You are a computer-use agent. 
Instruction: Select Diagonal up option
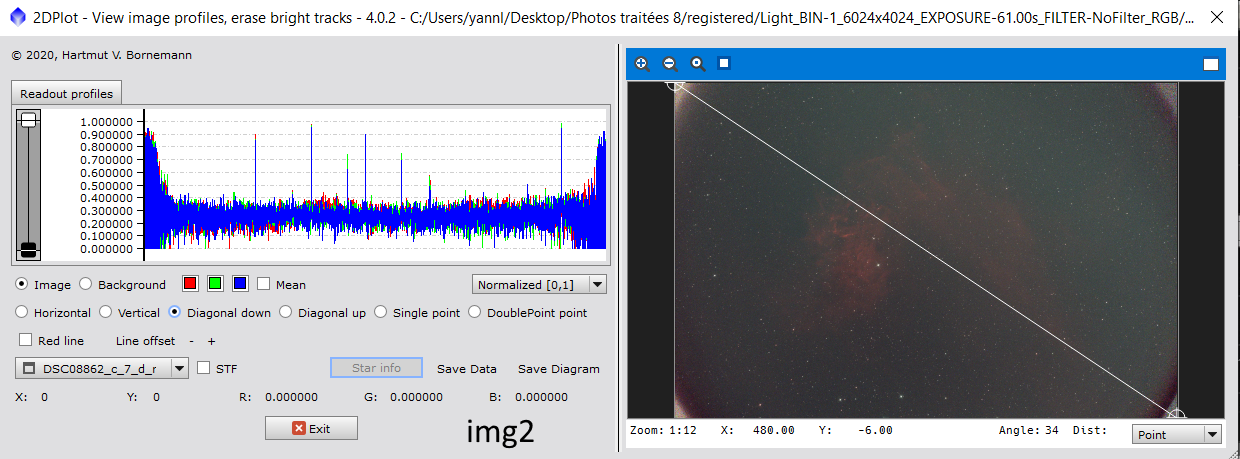tap(286, 313)
